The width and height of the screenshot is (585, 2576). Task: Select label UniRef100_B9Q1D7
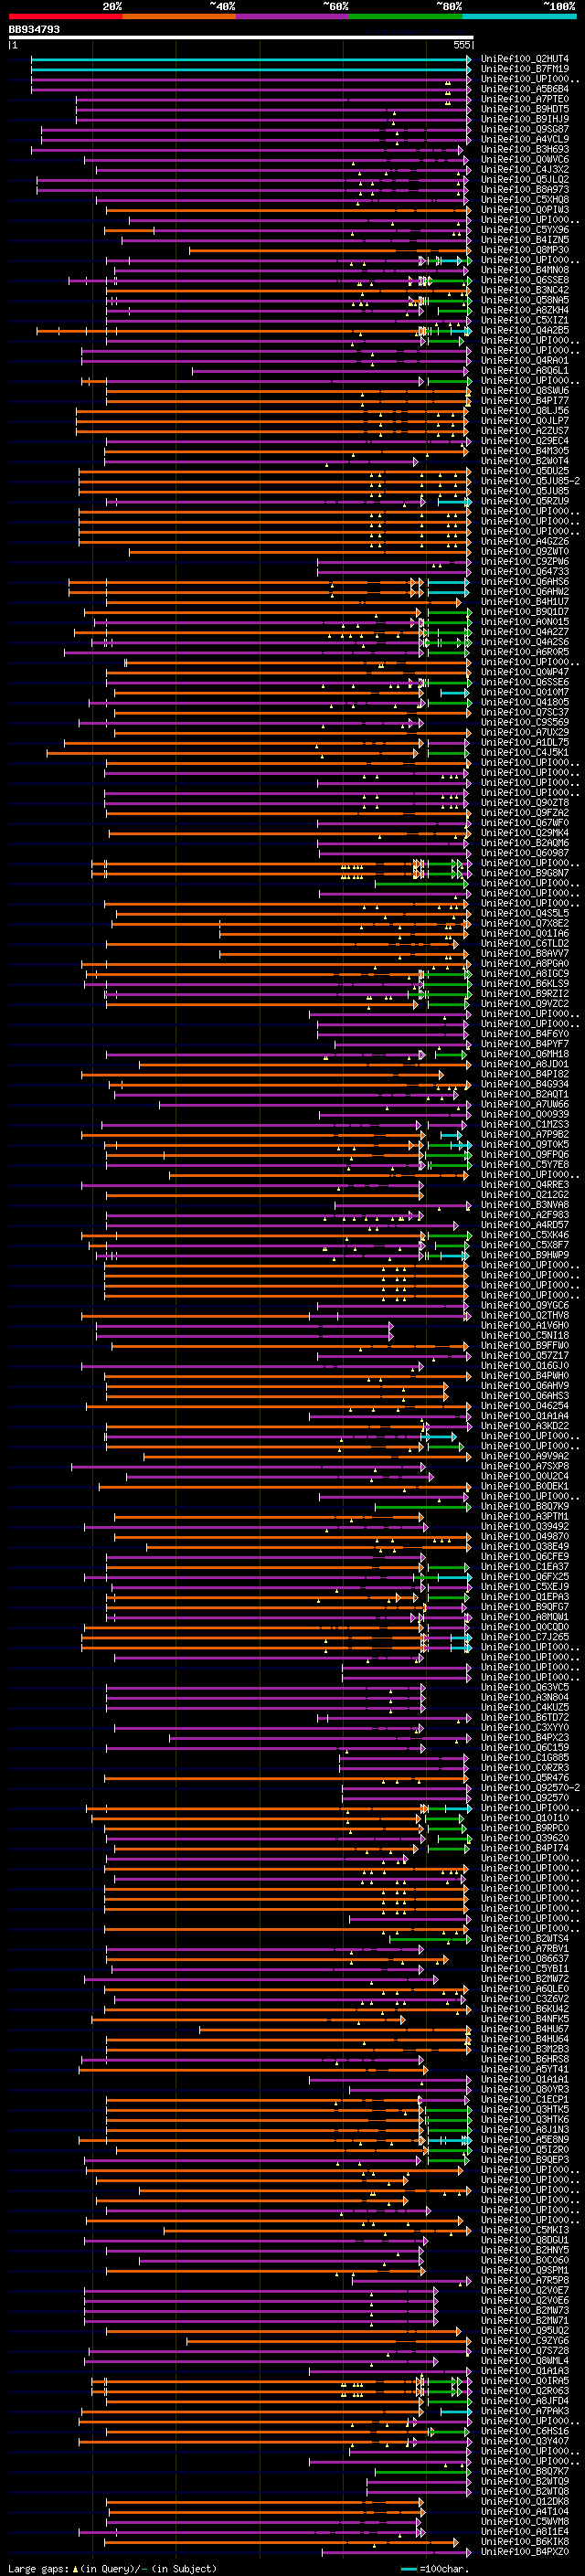[x=524, y=612]
